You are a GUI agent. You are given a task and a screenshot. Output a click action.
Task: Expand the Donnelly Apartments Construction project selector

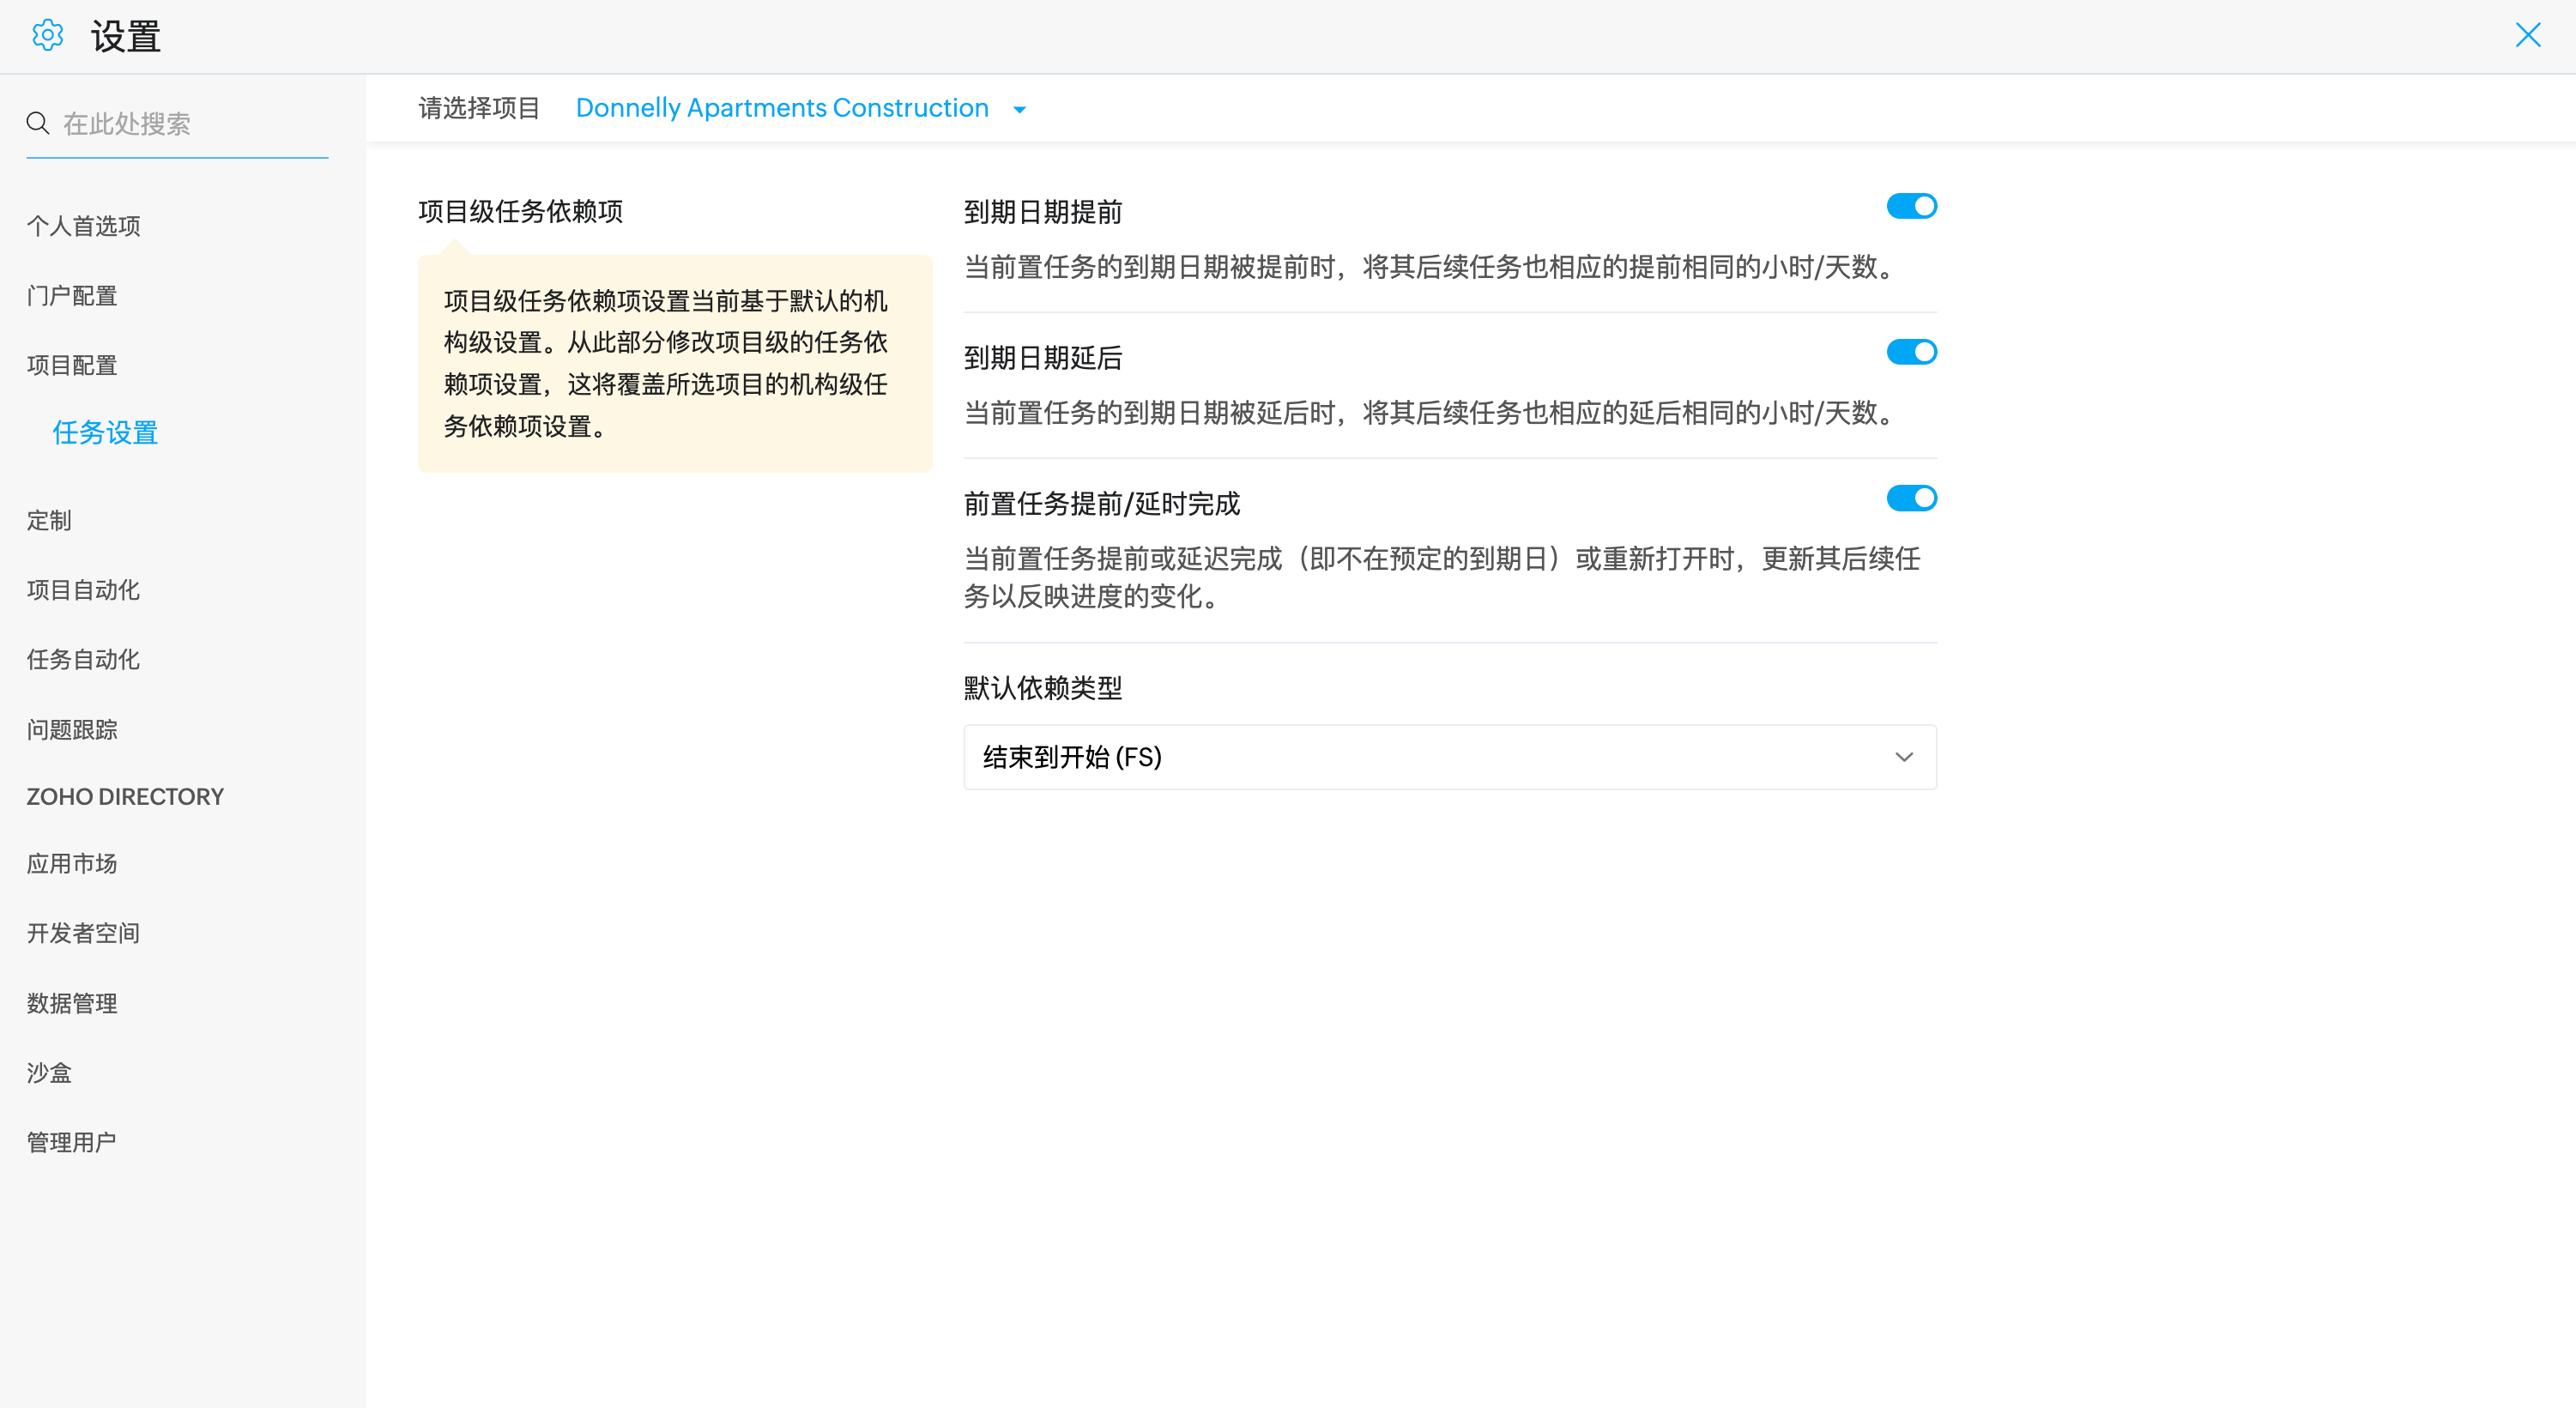tap(782, 108)
